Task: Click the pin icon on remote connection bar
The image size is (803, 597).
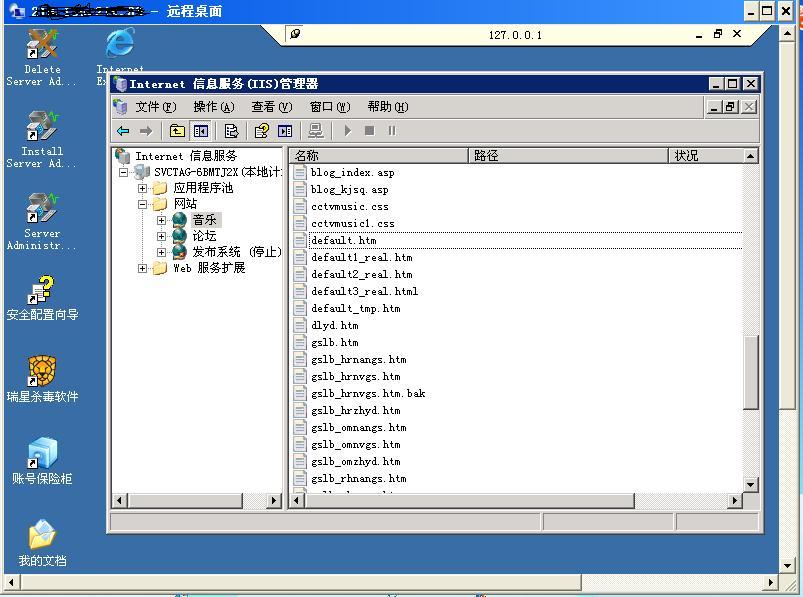Action: 295,34
